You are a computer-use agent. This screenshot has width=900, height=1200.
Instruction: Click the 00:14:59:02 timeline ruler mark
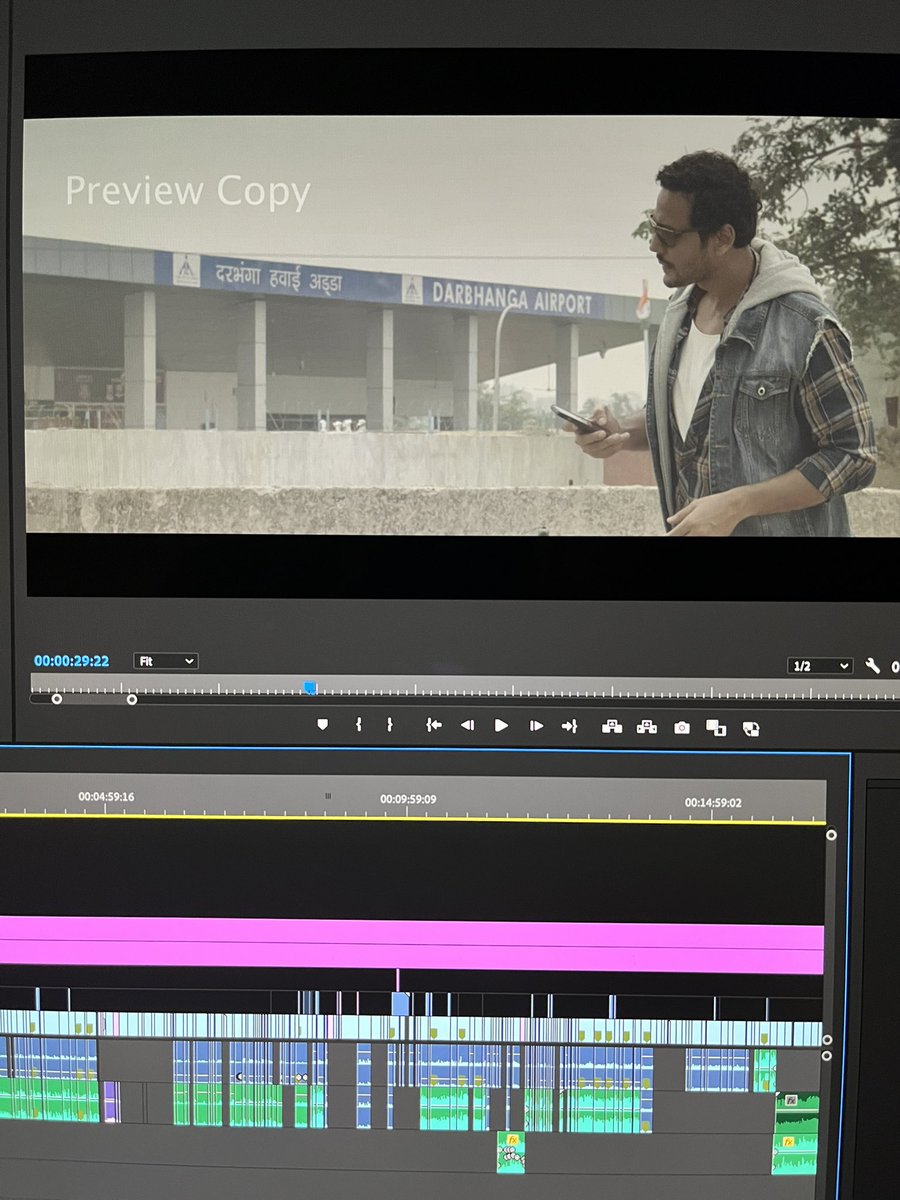(x=713, y=802)
